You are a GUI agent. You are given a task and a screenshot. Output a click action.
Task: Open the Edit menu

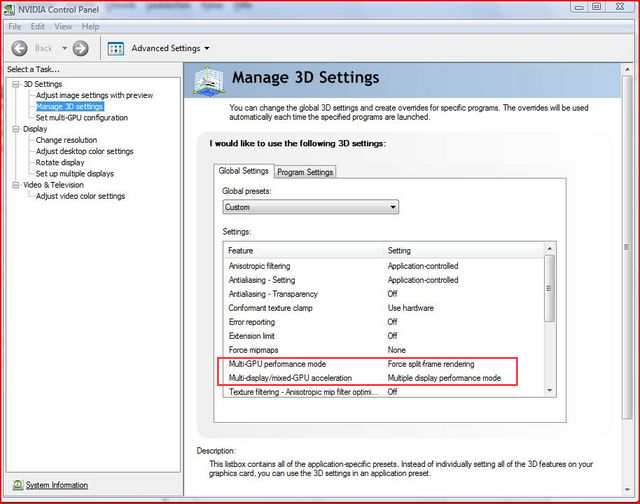coord(37,27)
